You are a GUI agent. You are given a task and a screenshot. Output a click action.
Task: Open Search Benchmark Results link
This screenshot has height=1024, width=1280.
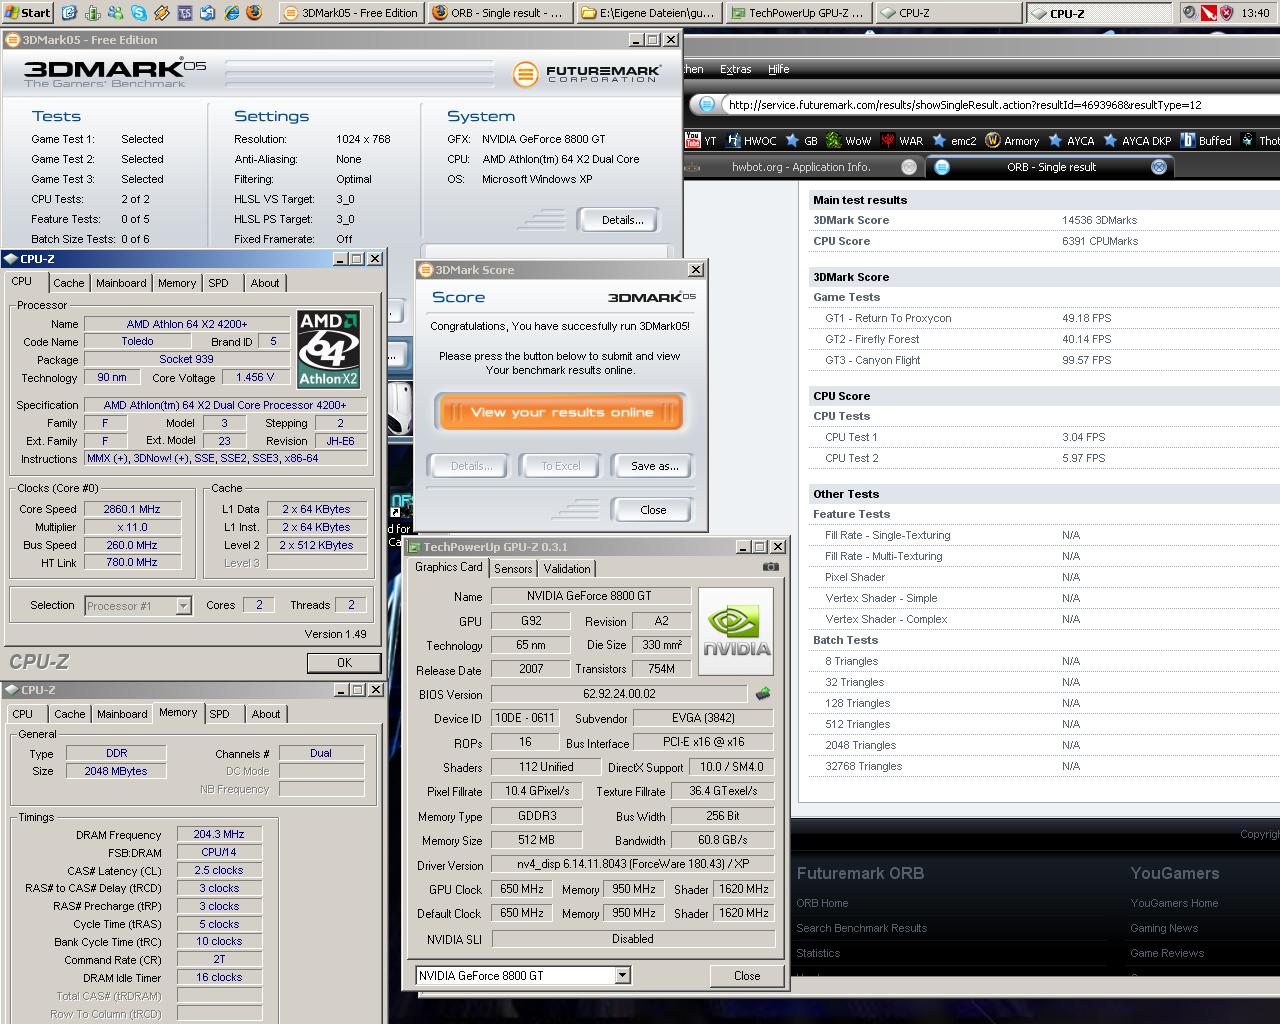click(x=861, y=928)
